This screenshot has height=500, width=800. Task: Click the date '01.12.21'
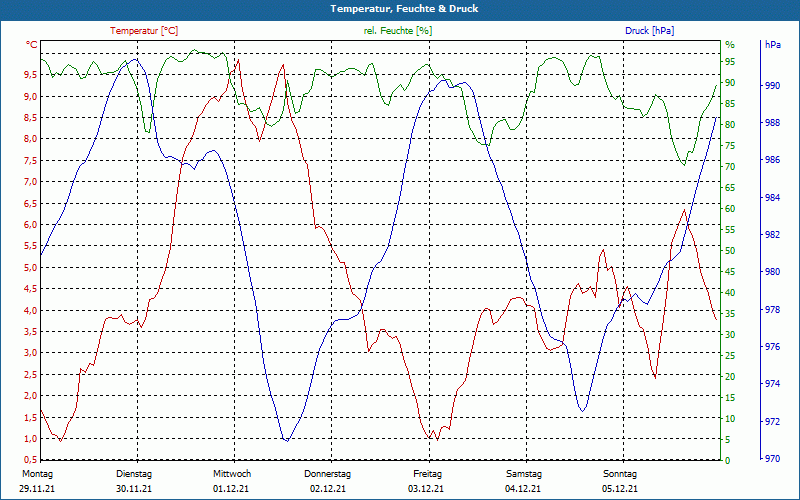click(231, 489)
